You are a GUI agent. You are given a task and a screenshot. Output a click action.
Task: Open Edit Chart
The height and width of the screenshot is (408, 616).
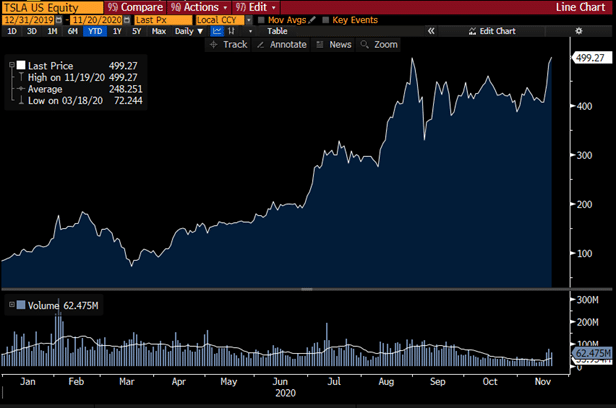coord(492,31)
